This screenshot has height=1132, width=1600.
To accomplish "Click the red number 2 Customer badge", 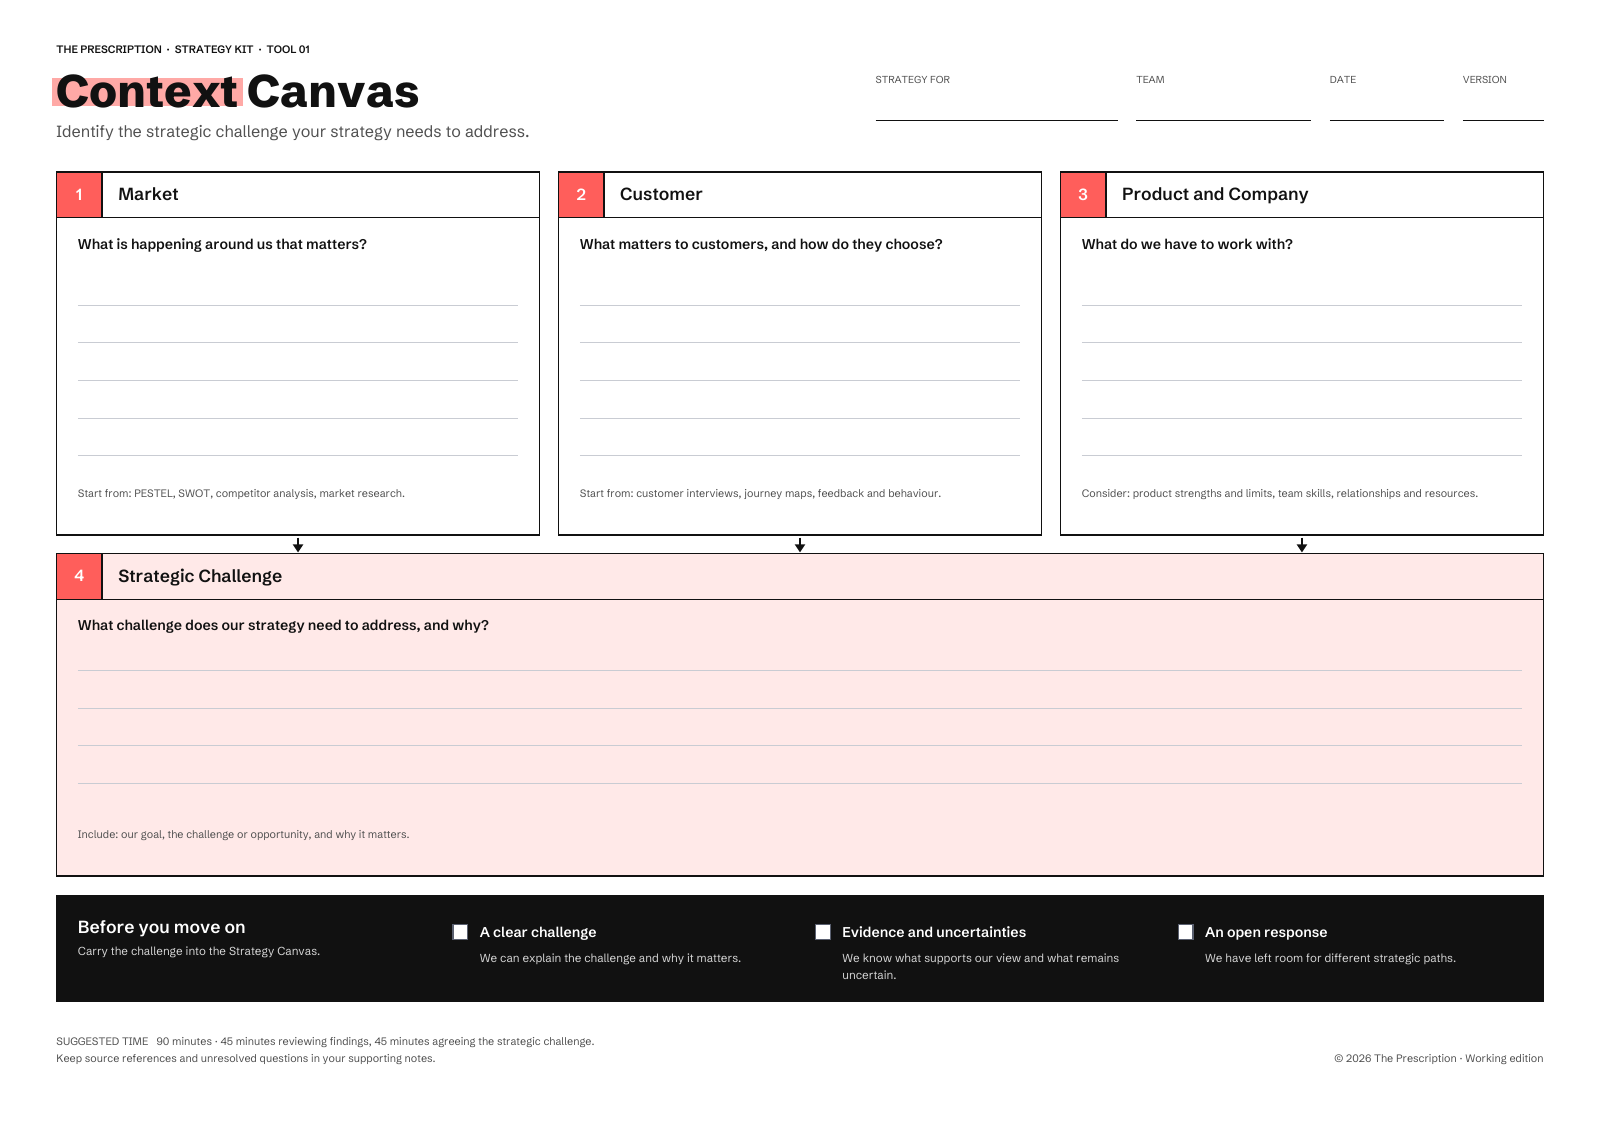I will pyautogui.click(x=581, y=195).
